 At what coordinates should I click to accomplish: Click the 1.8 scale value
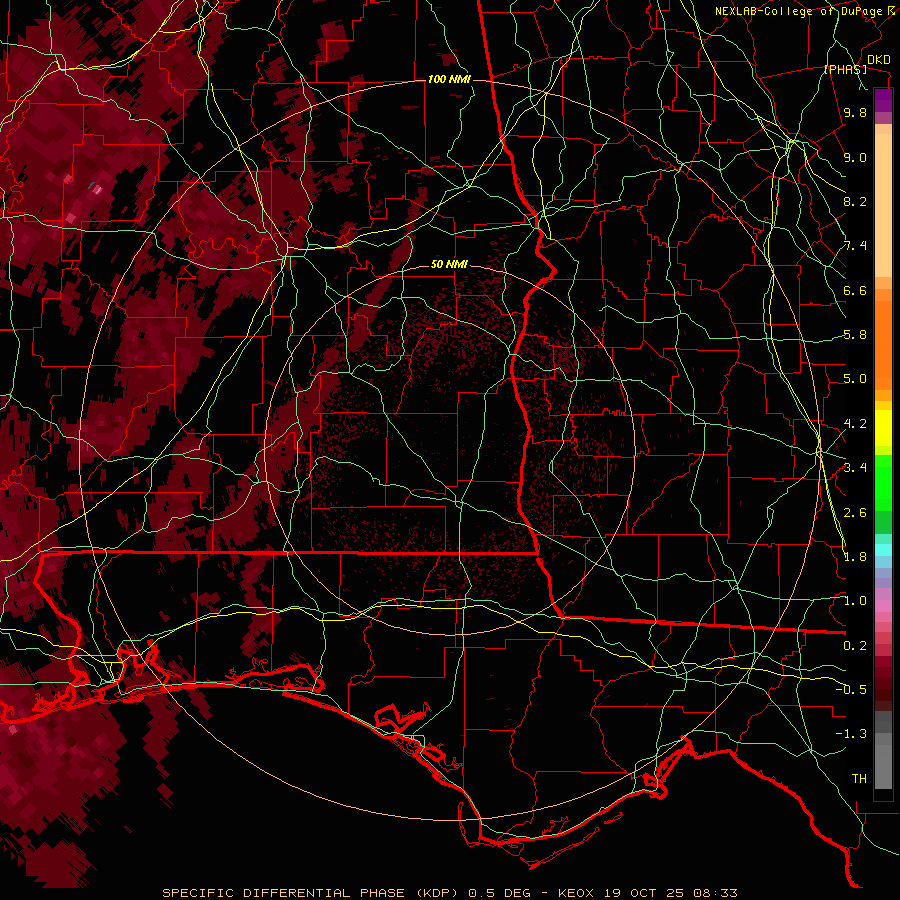tap(855, 557)
